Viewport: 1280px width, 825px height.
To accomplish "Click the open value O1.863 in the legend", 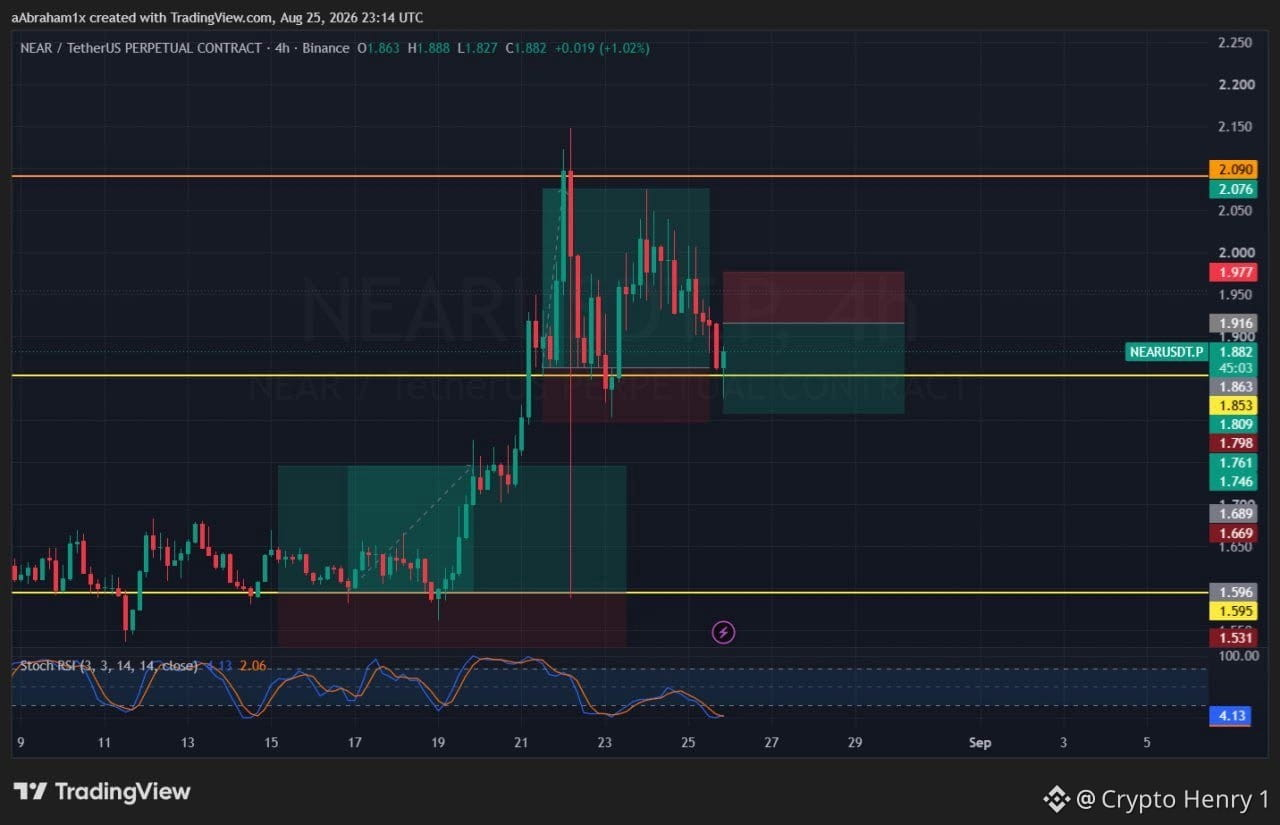I will pos(378,48).
